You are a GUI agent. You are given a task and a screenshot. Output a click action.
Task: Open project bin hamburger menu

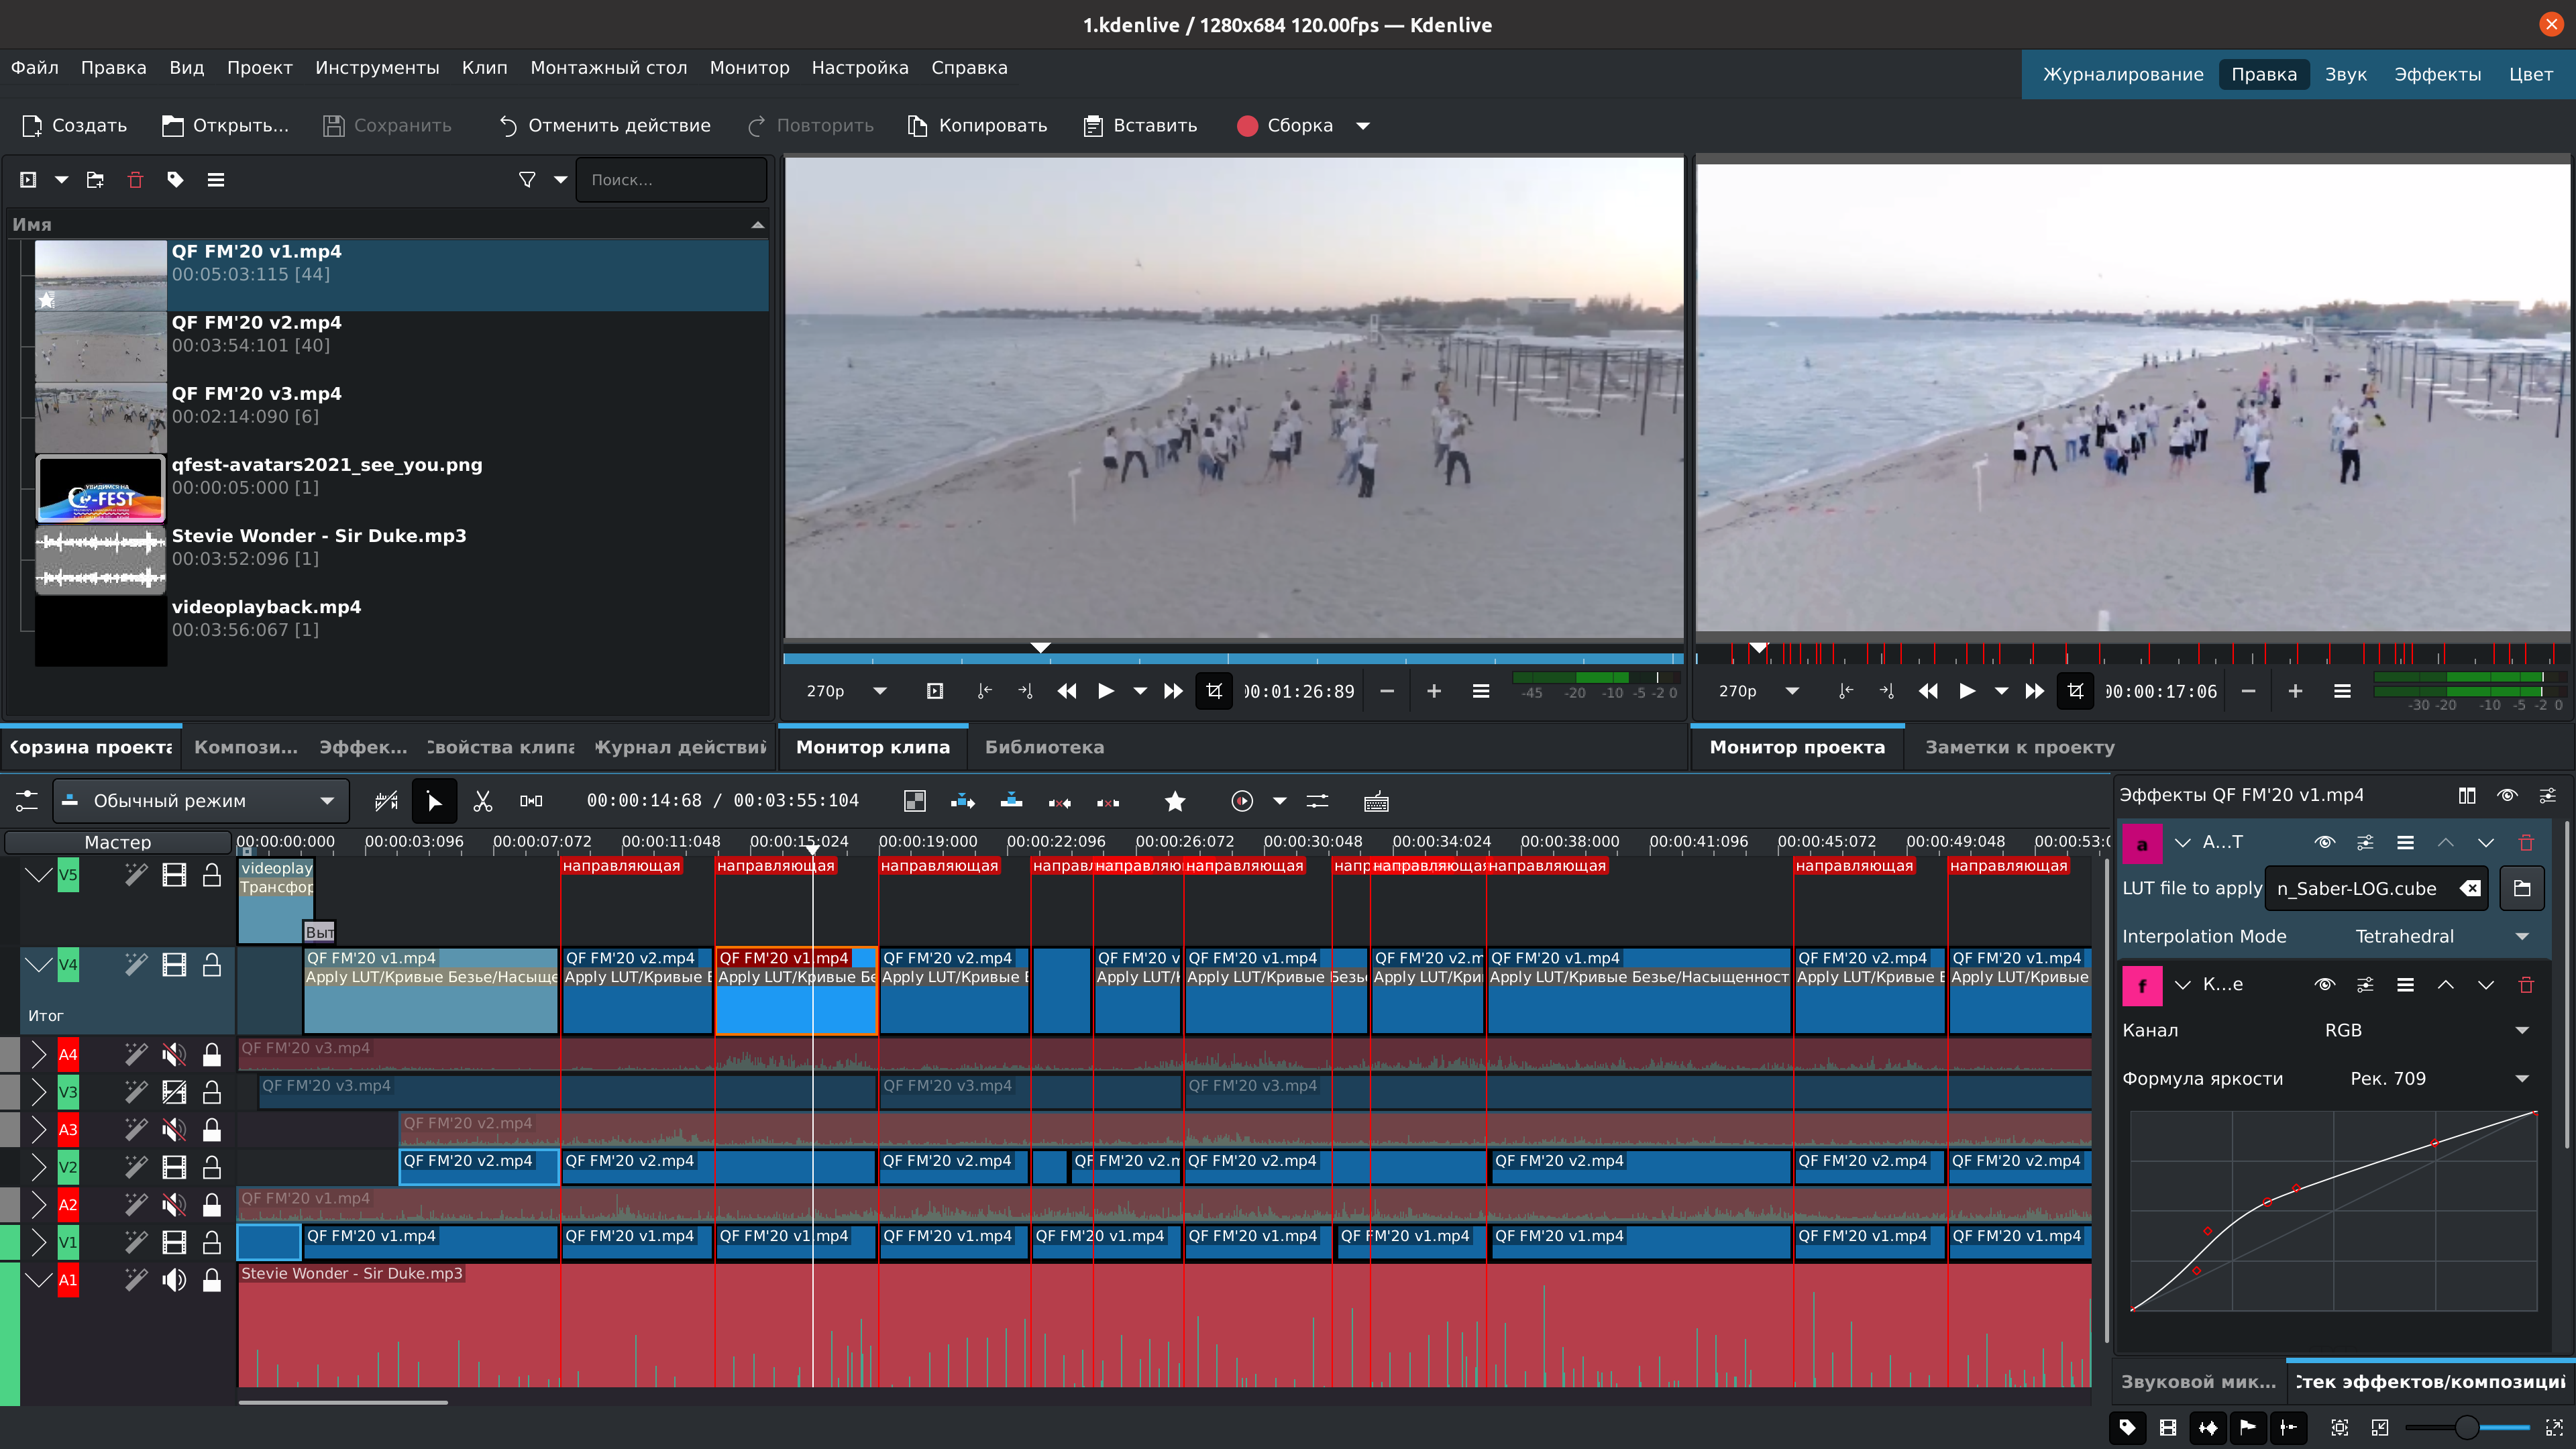pos(215,180)
